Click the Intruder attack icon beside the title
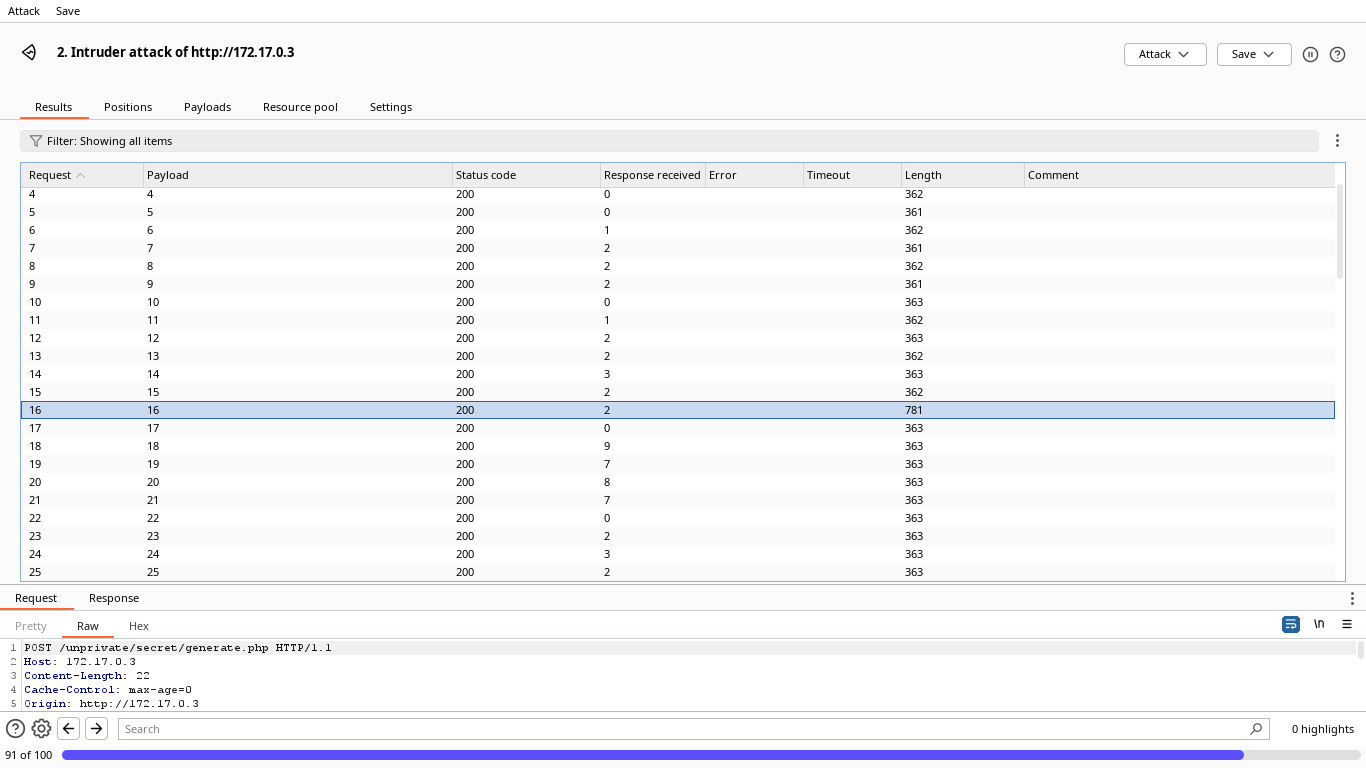The image size is (1366, 768). 29,53
